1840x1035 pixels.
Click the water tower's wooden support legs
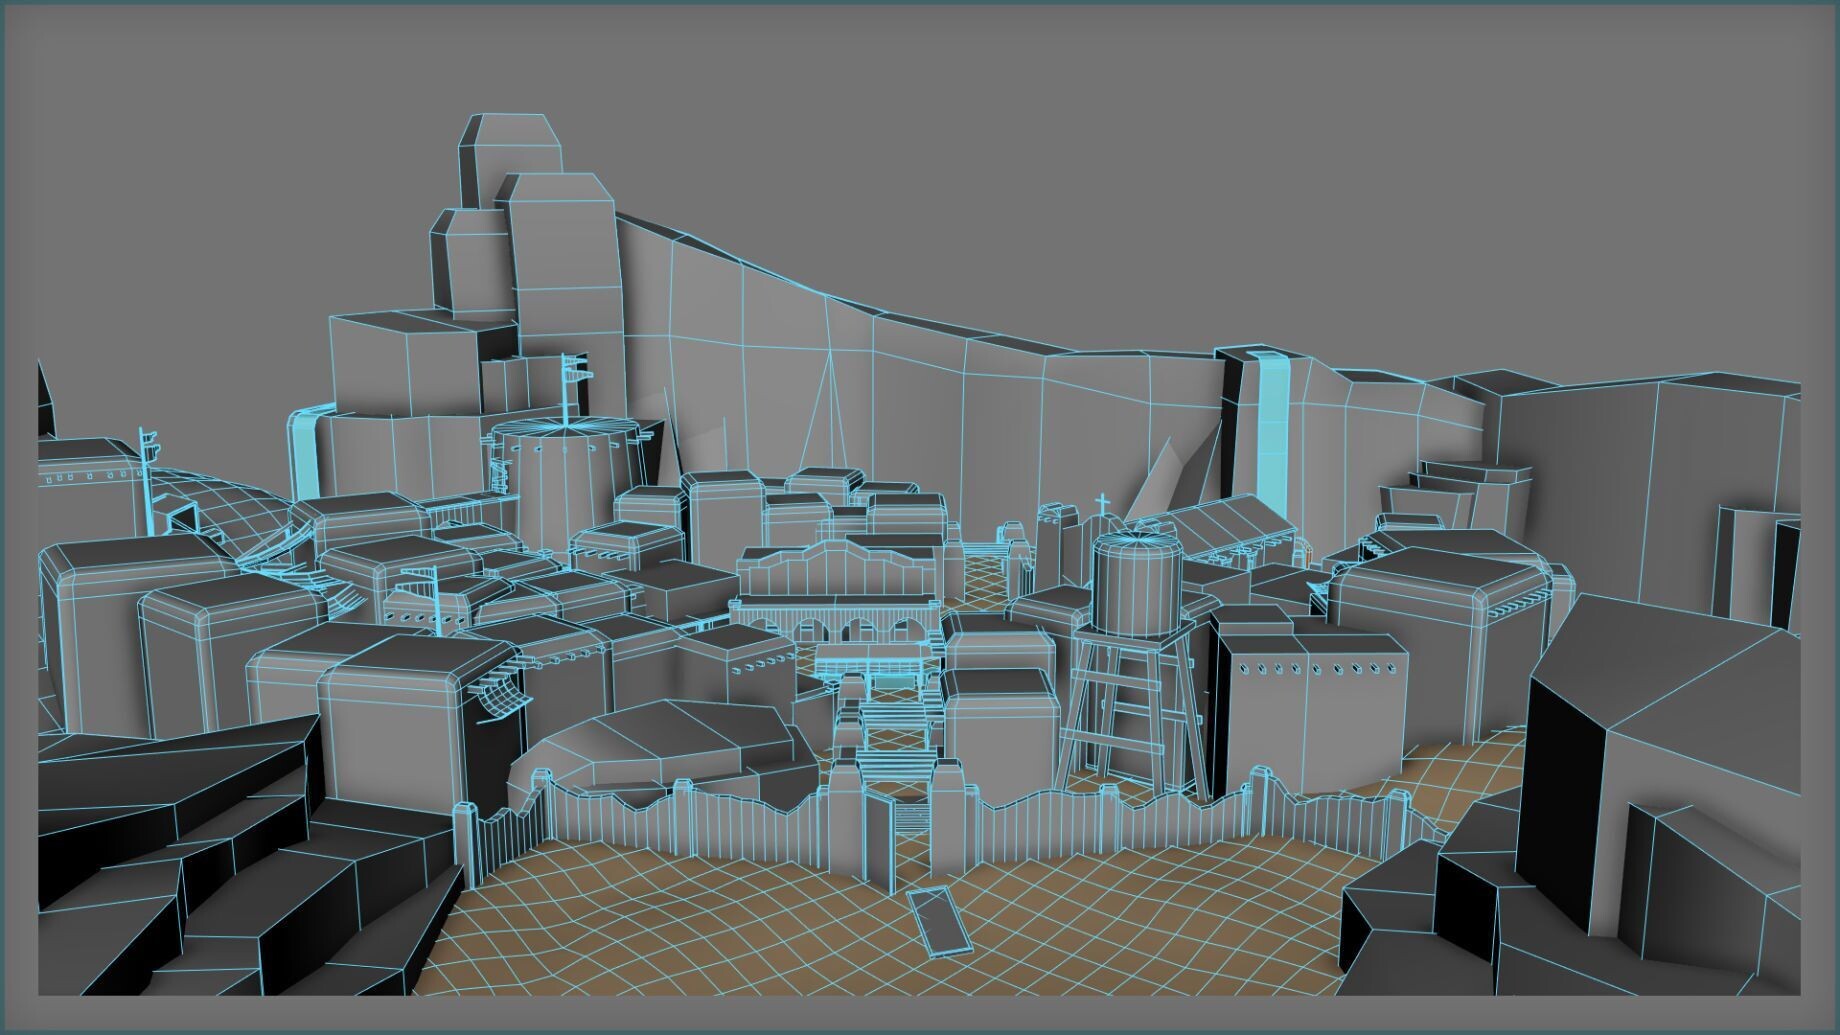(1130, 710)
